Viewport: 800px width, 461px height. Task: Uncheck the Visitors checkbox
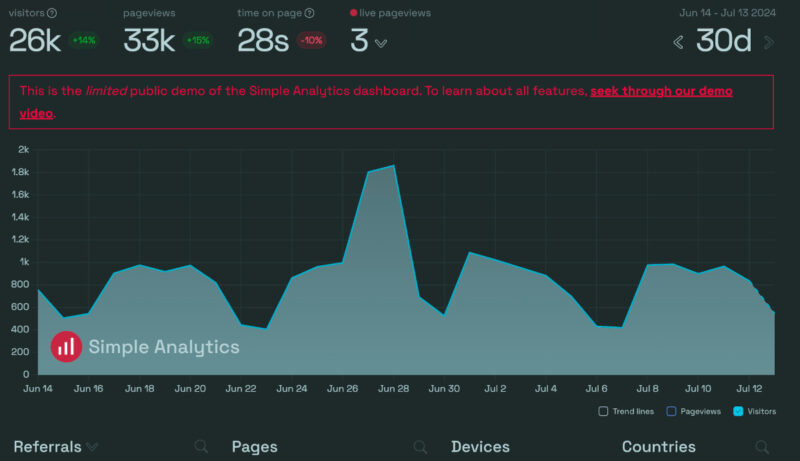tap(738, 411)
